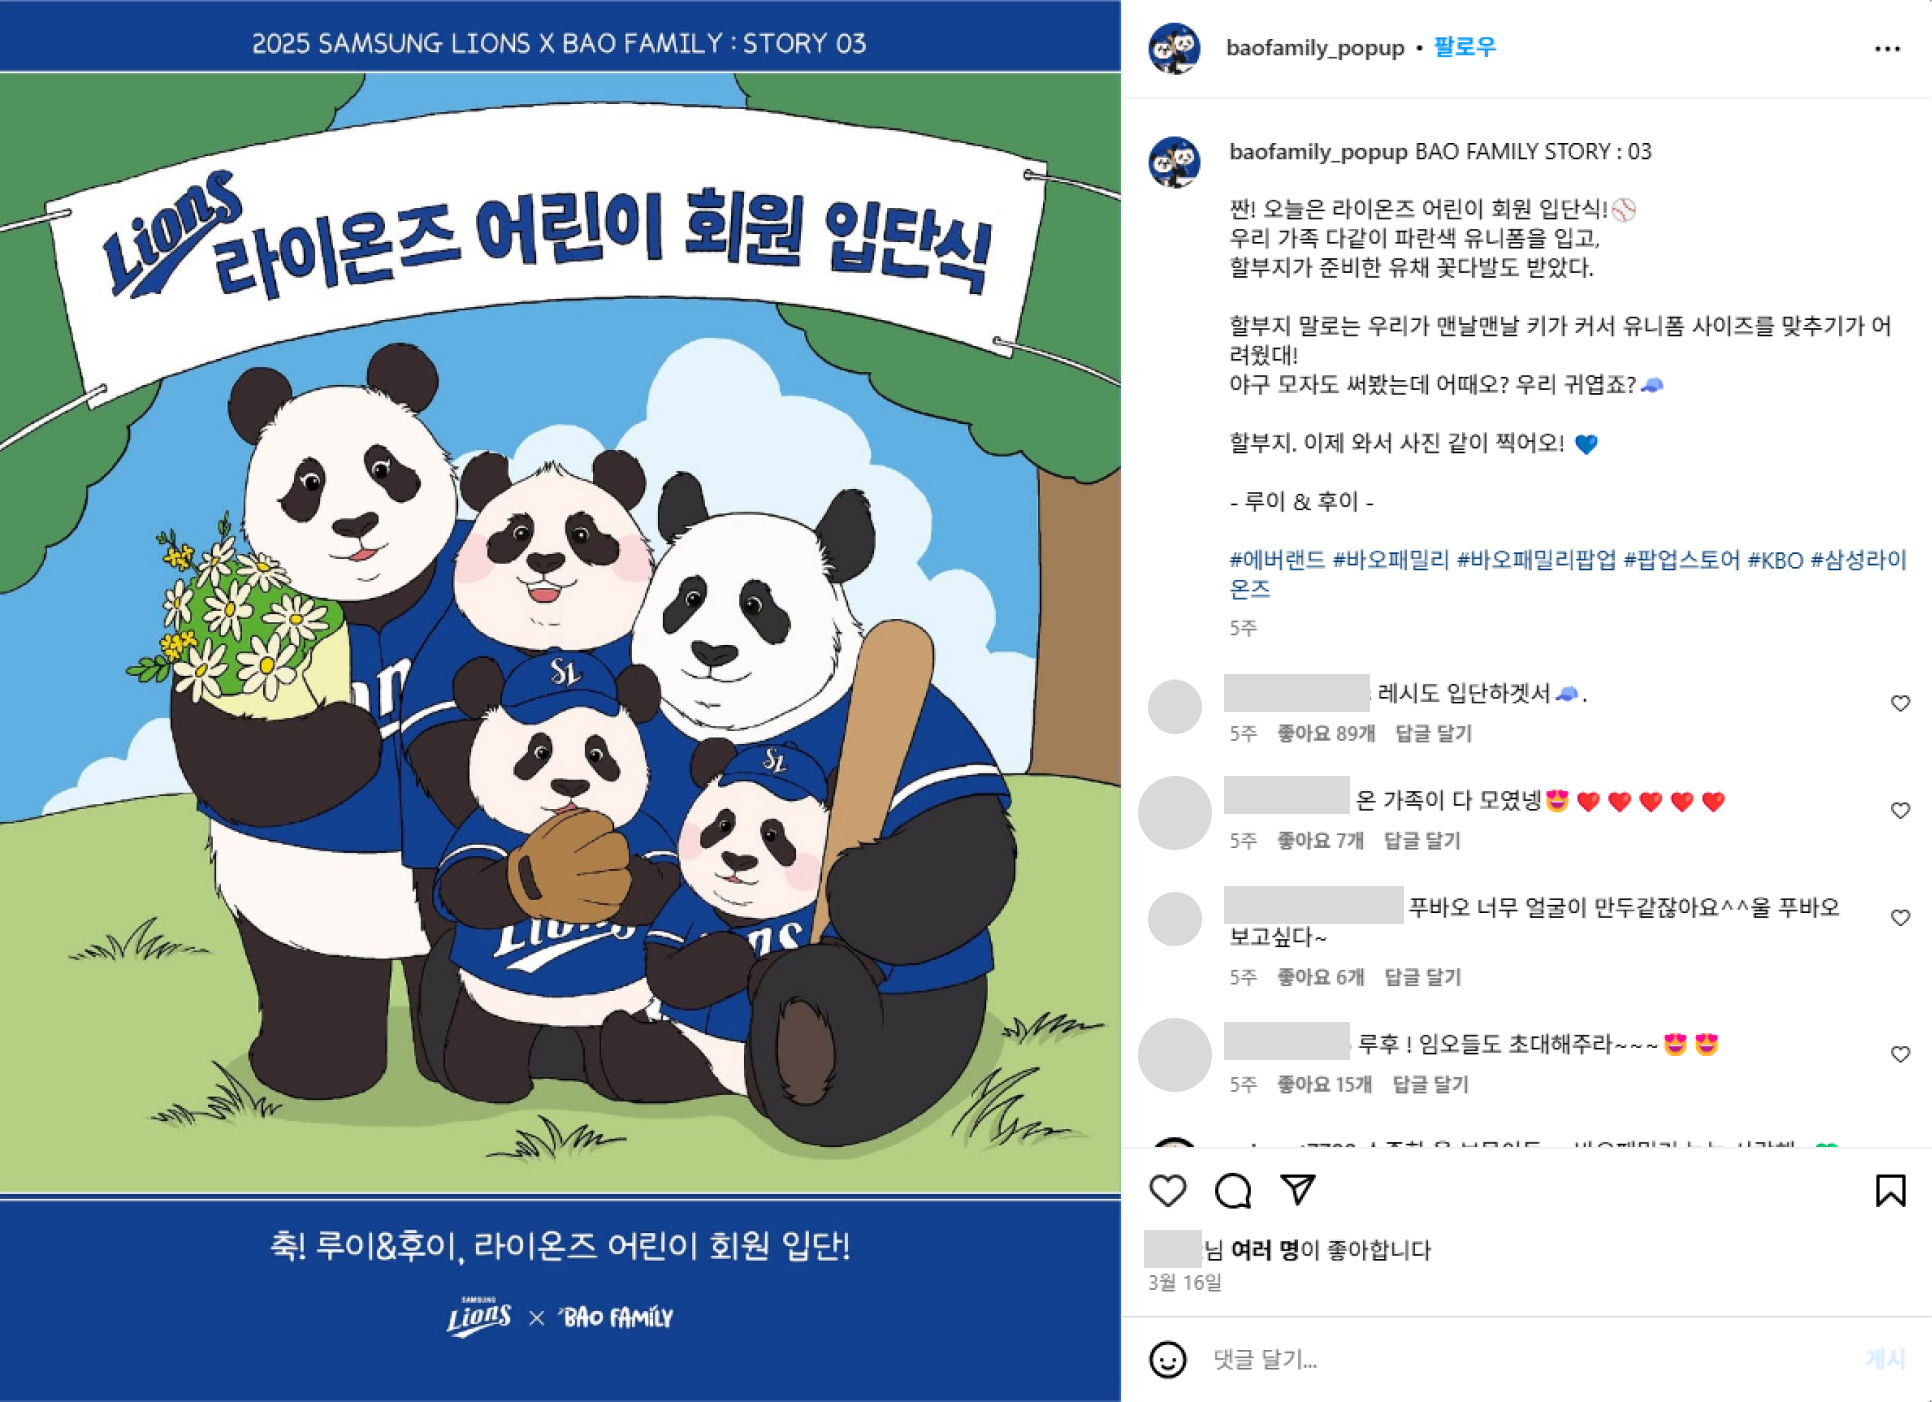This screenshot has height=1402, width=1932.
Task: Share post with paper plane icon
Action: (x=1298, y=1190)
